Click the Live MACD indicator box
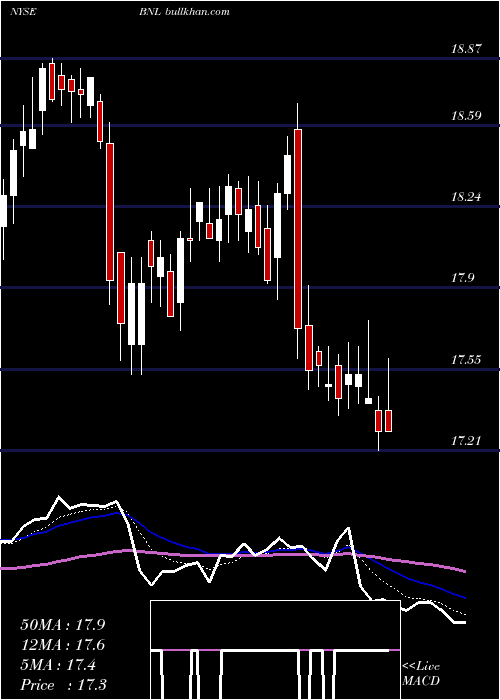The height and width of the screenshot is (700, 500). 275,650
